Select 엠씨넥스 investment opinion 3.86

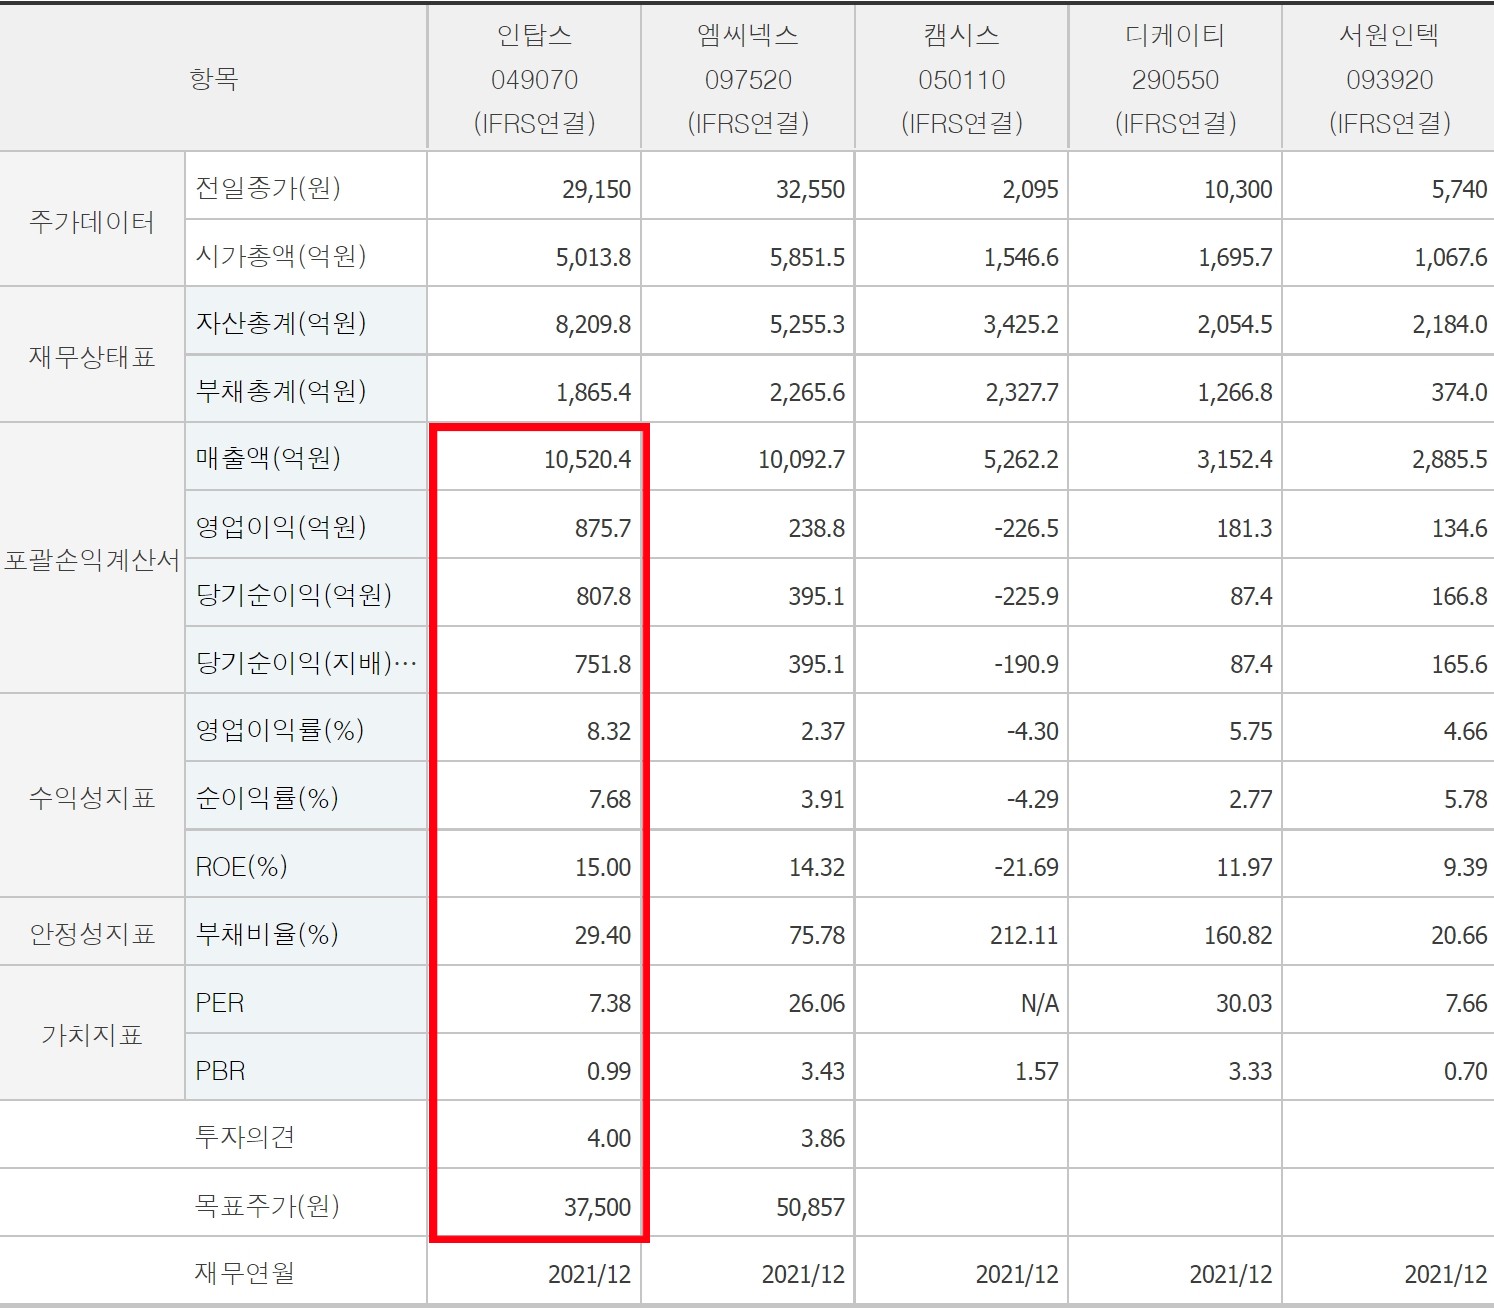(x=823, y=1138)
